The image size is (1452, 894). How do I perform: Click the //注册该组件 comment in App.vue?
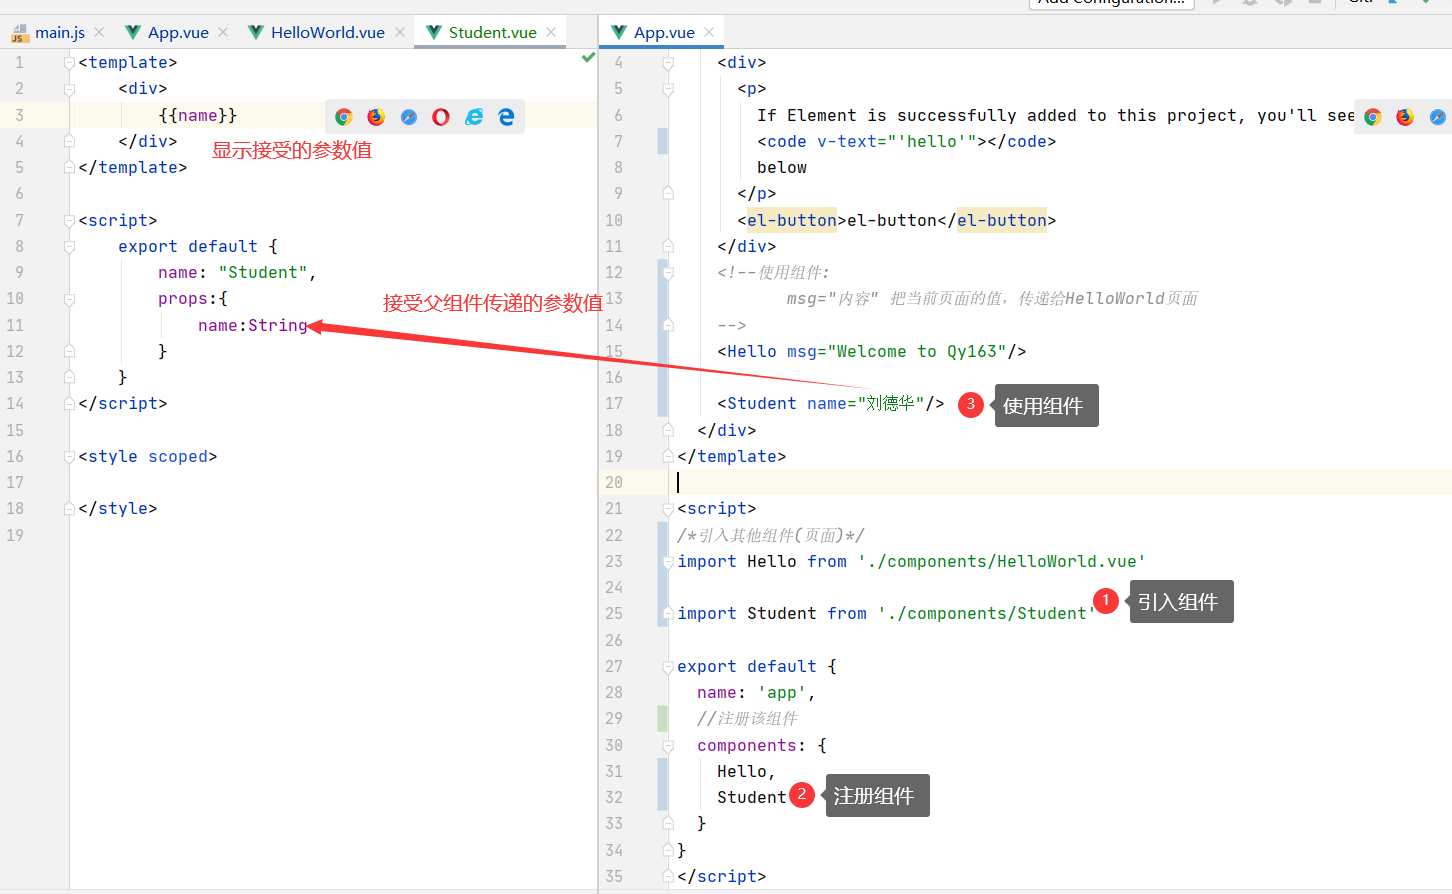tap(748, 719)
